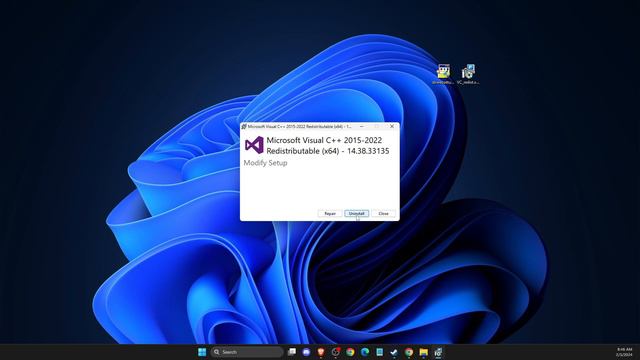Click the "Redistributable (x64) - 14.38.33135" text
The width and height of the screenshot is (640, 360).
click(x=328, y=151)
